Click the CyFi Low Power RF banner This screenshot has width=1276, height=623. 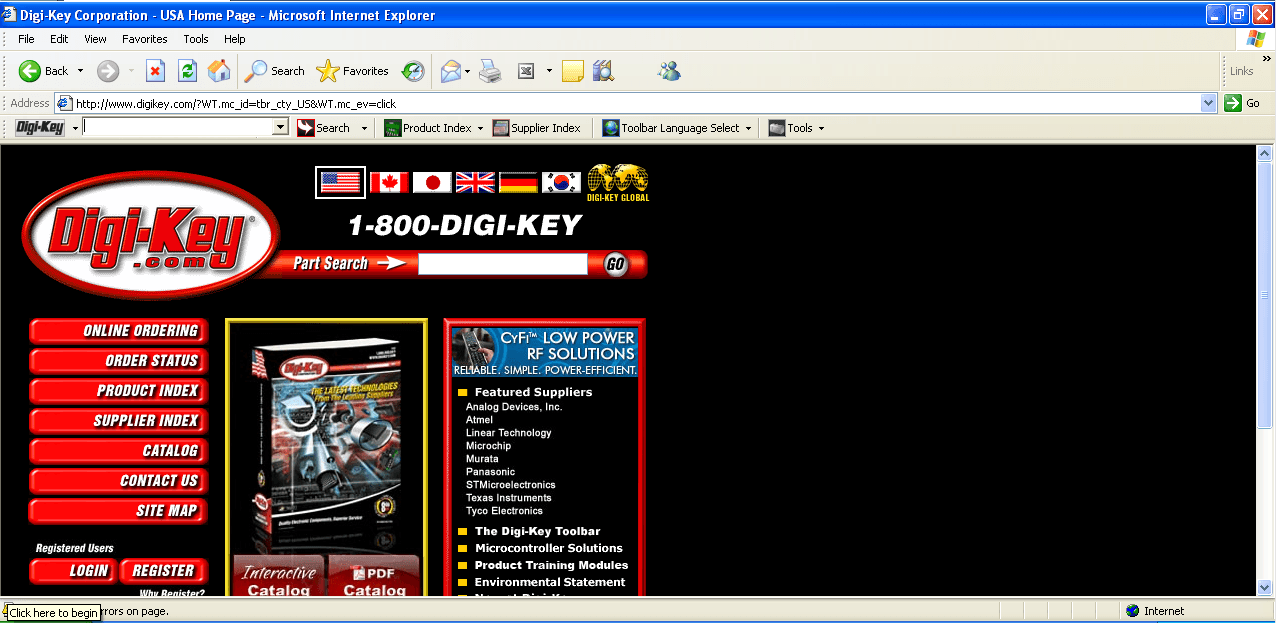pos(545,352)
